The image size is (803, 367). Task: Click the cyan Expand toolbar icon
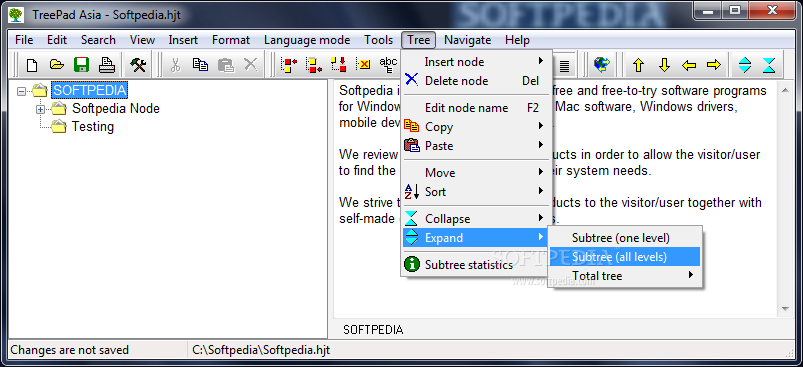click(745, 65)
